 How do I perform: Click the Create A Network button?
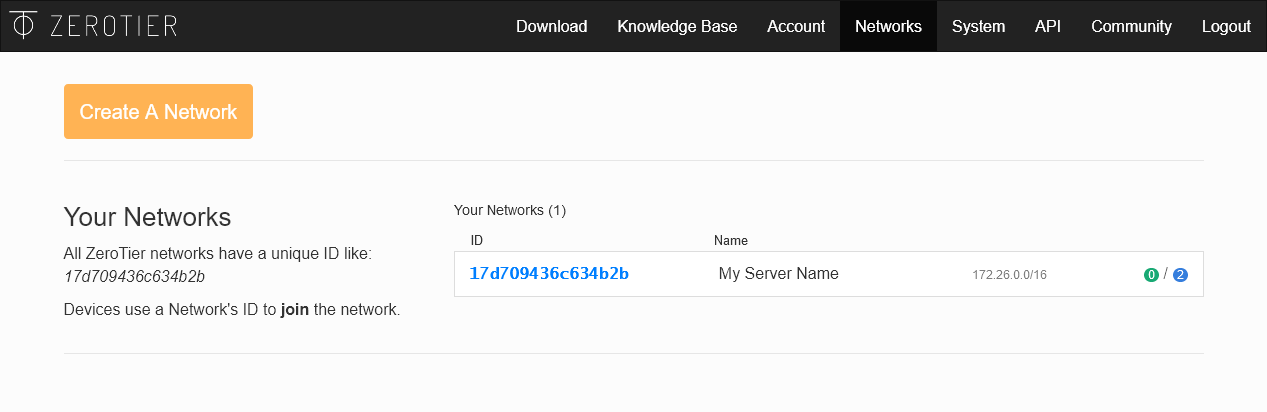pos(158,112)
